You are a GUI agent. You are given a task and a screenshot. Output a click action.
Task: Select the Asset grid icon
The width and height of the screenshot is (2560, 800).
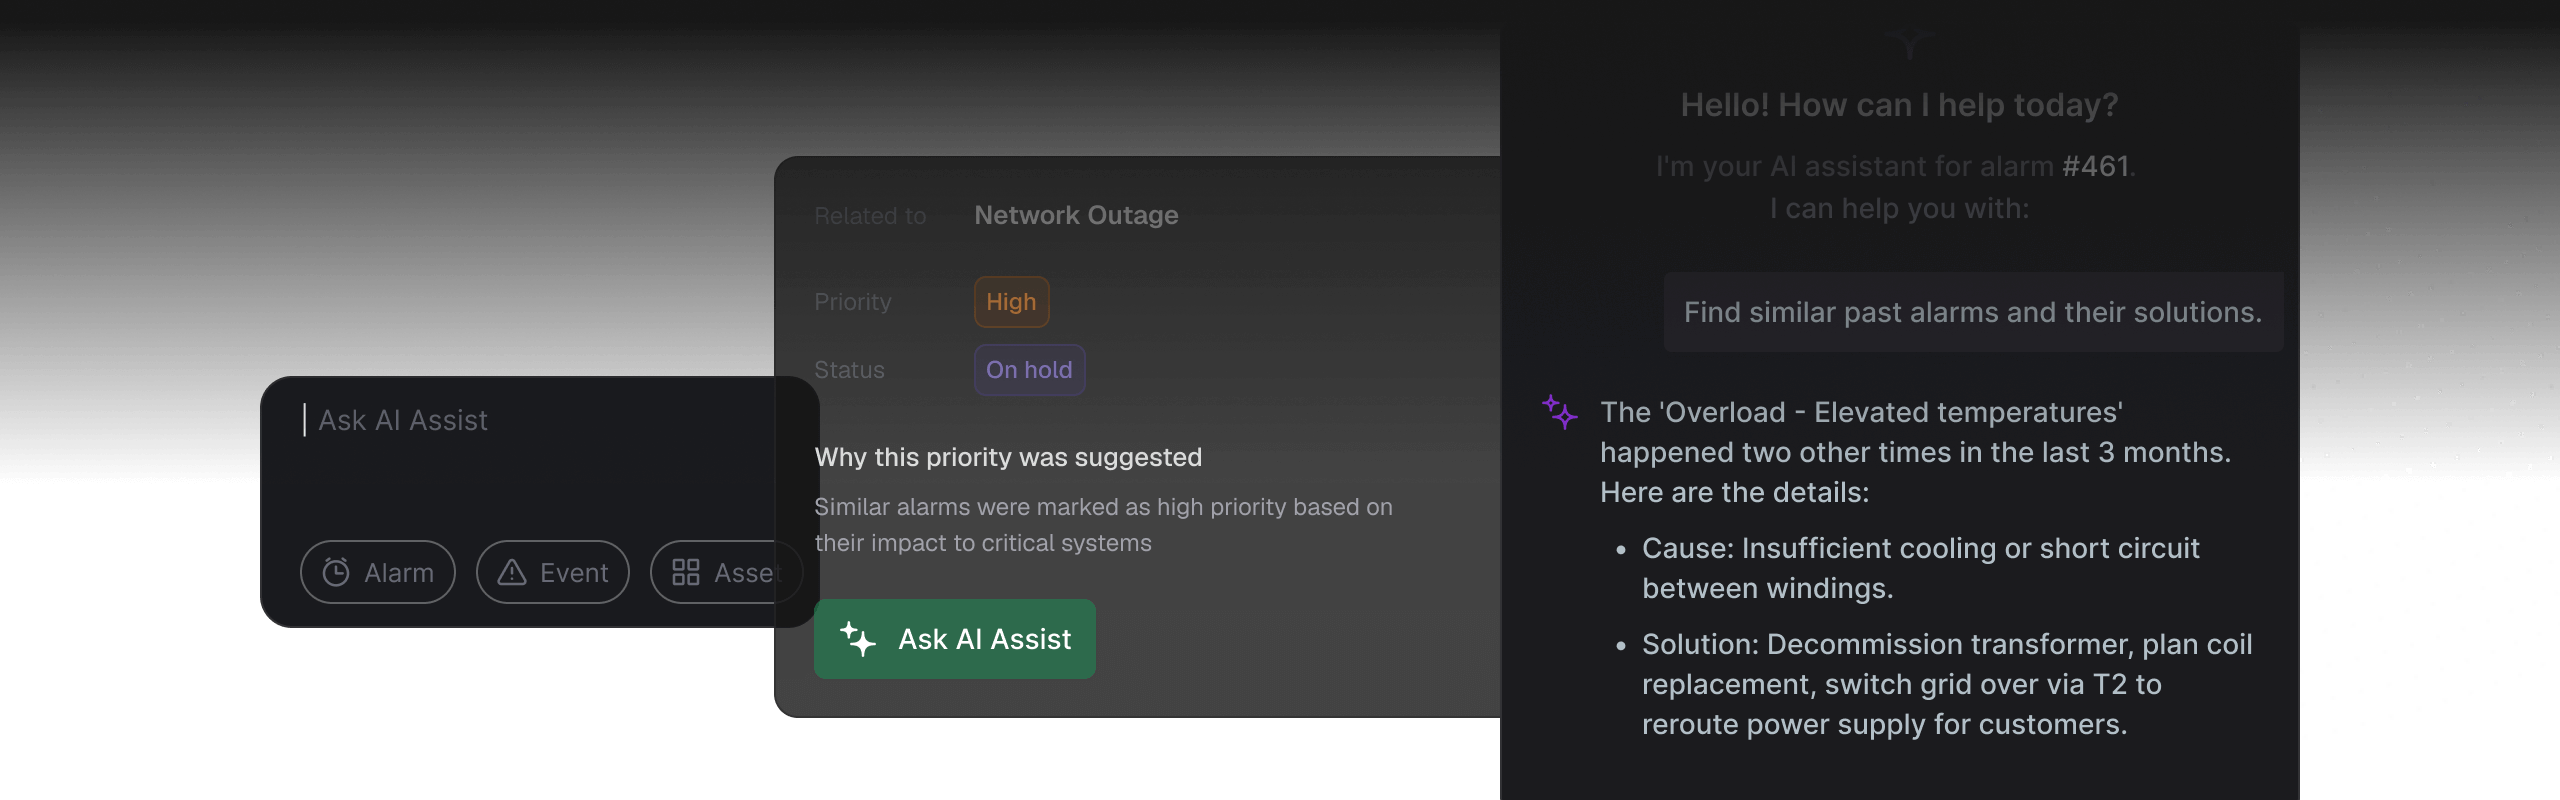[685, 572]
